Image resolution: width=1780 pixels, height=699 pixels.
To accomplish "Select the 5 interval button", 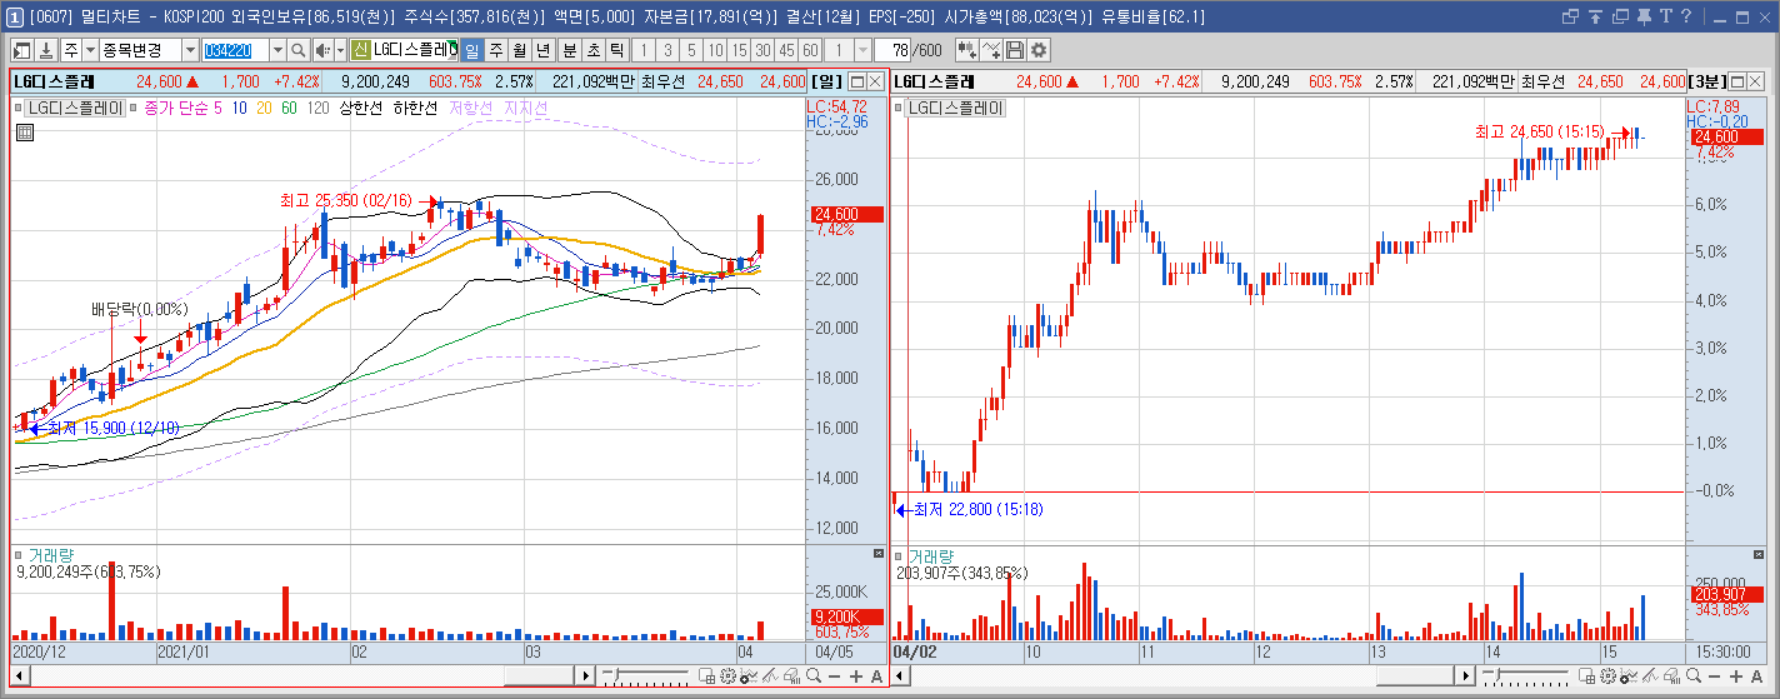I will tap(691, 50).
